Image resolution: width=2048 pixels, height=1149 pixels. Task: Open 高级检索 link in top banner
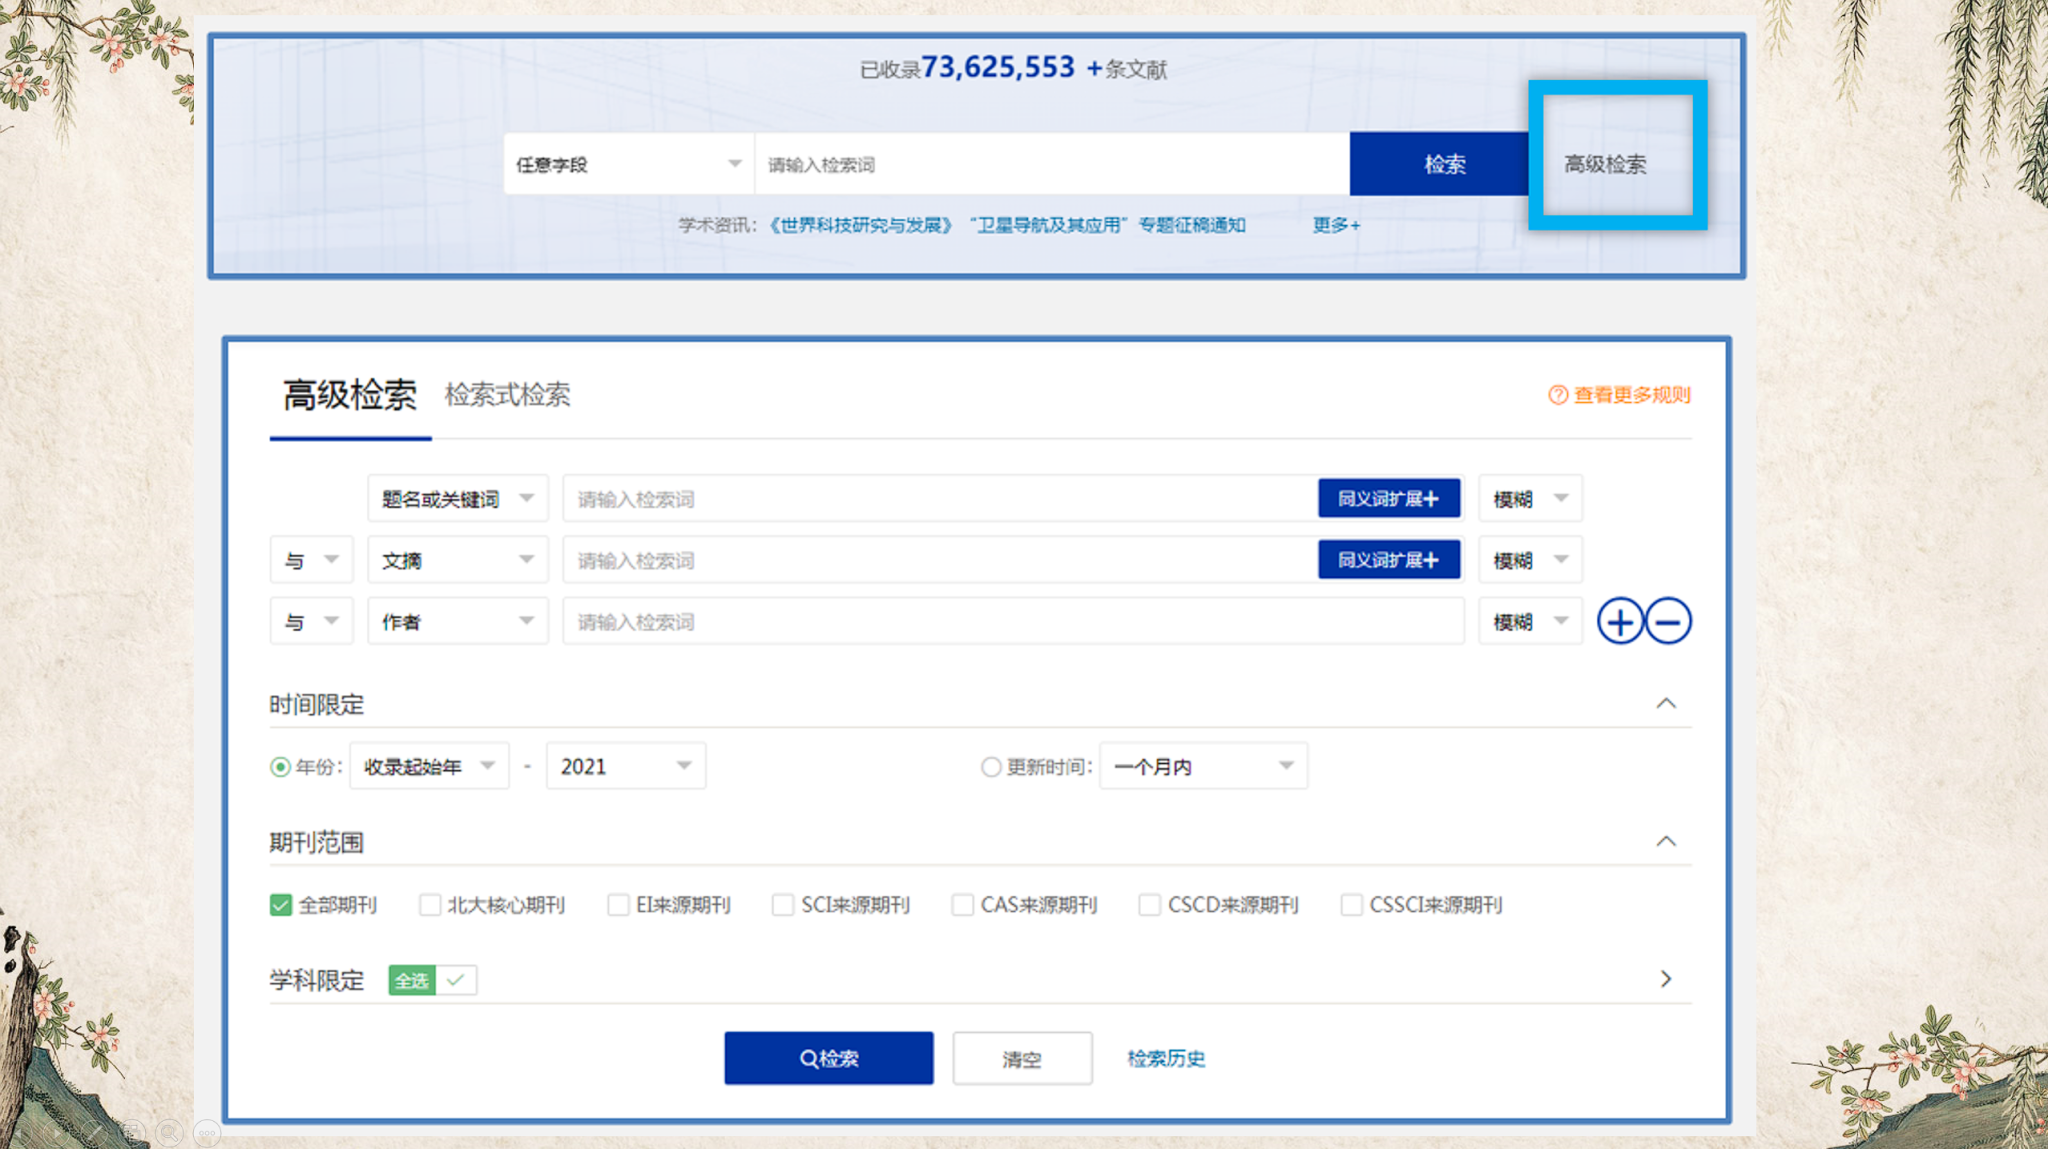click(1604, 164)
